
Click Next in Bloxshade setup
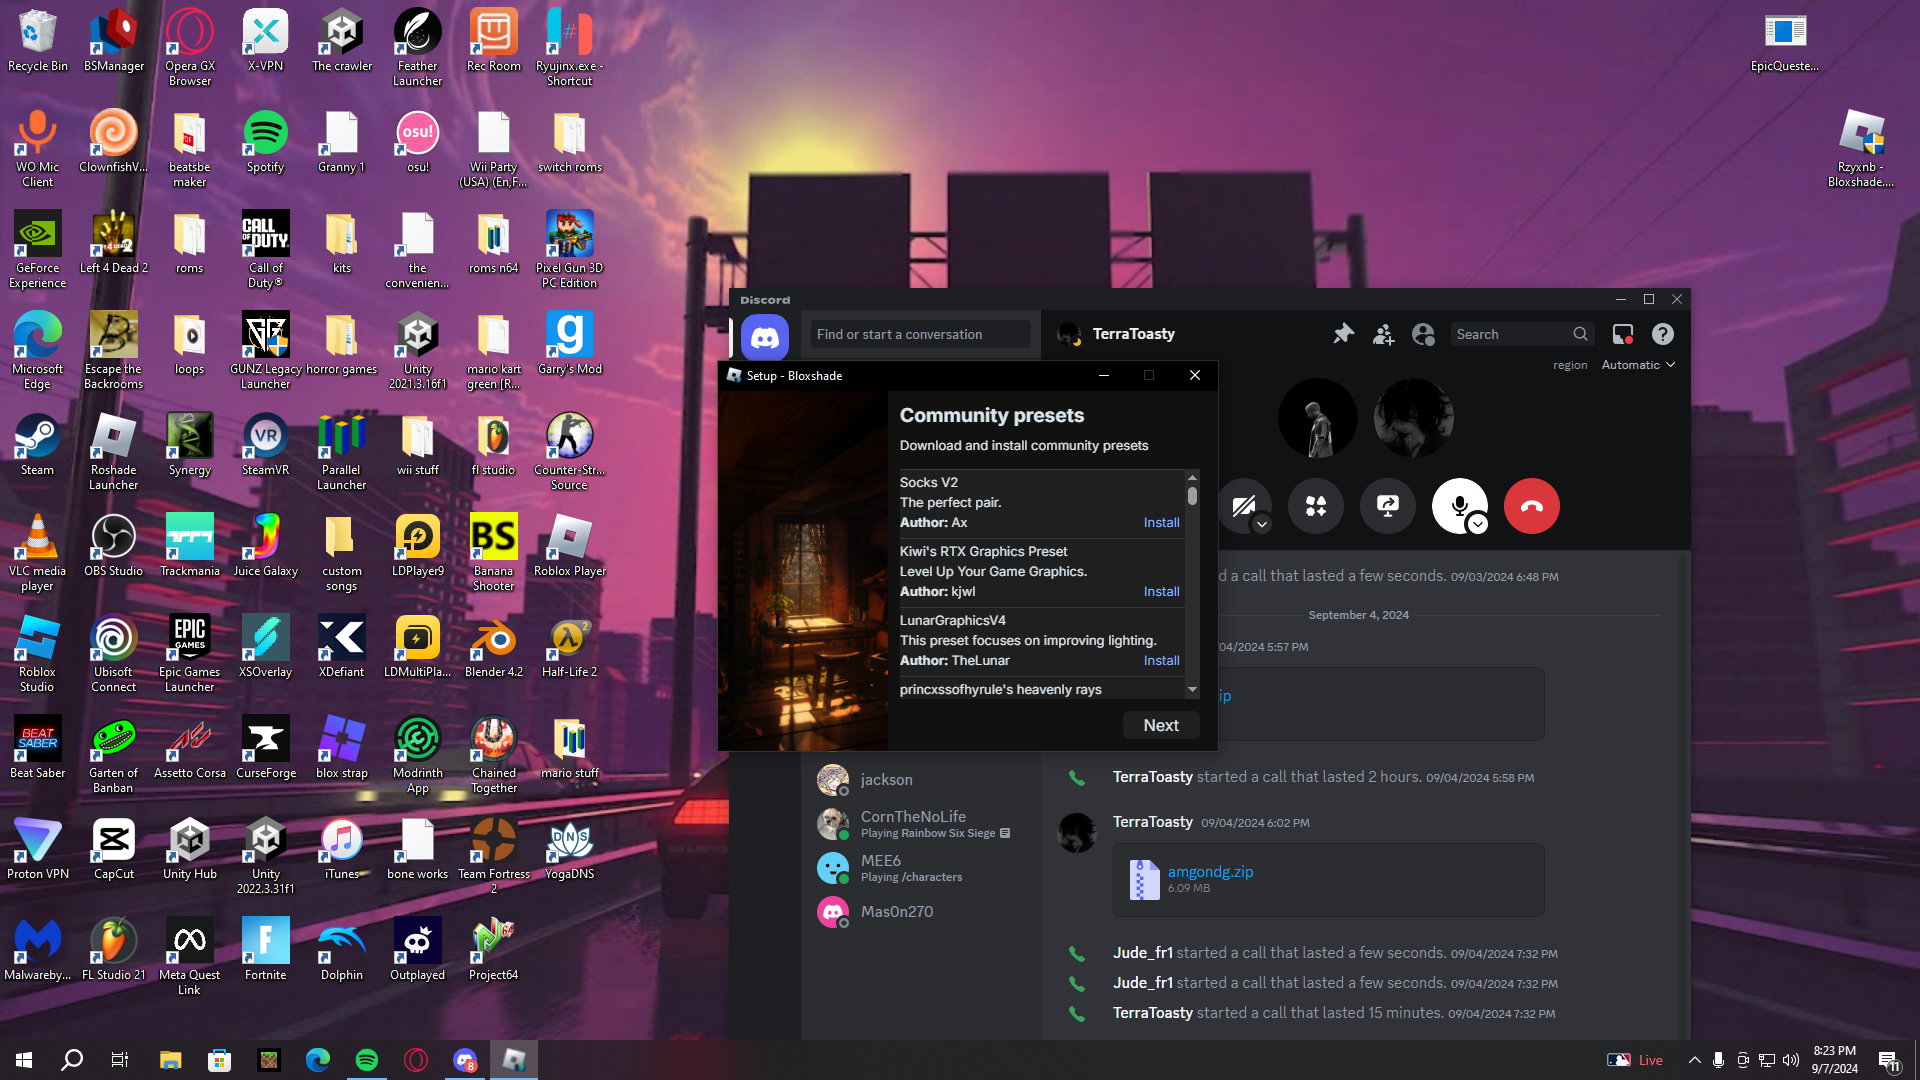tap(1160, 725)
